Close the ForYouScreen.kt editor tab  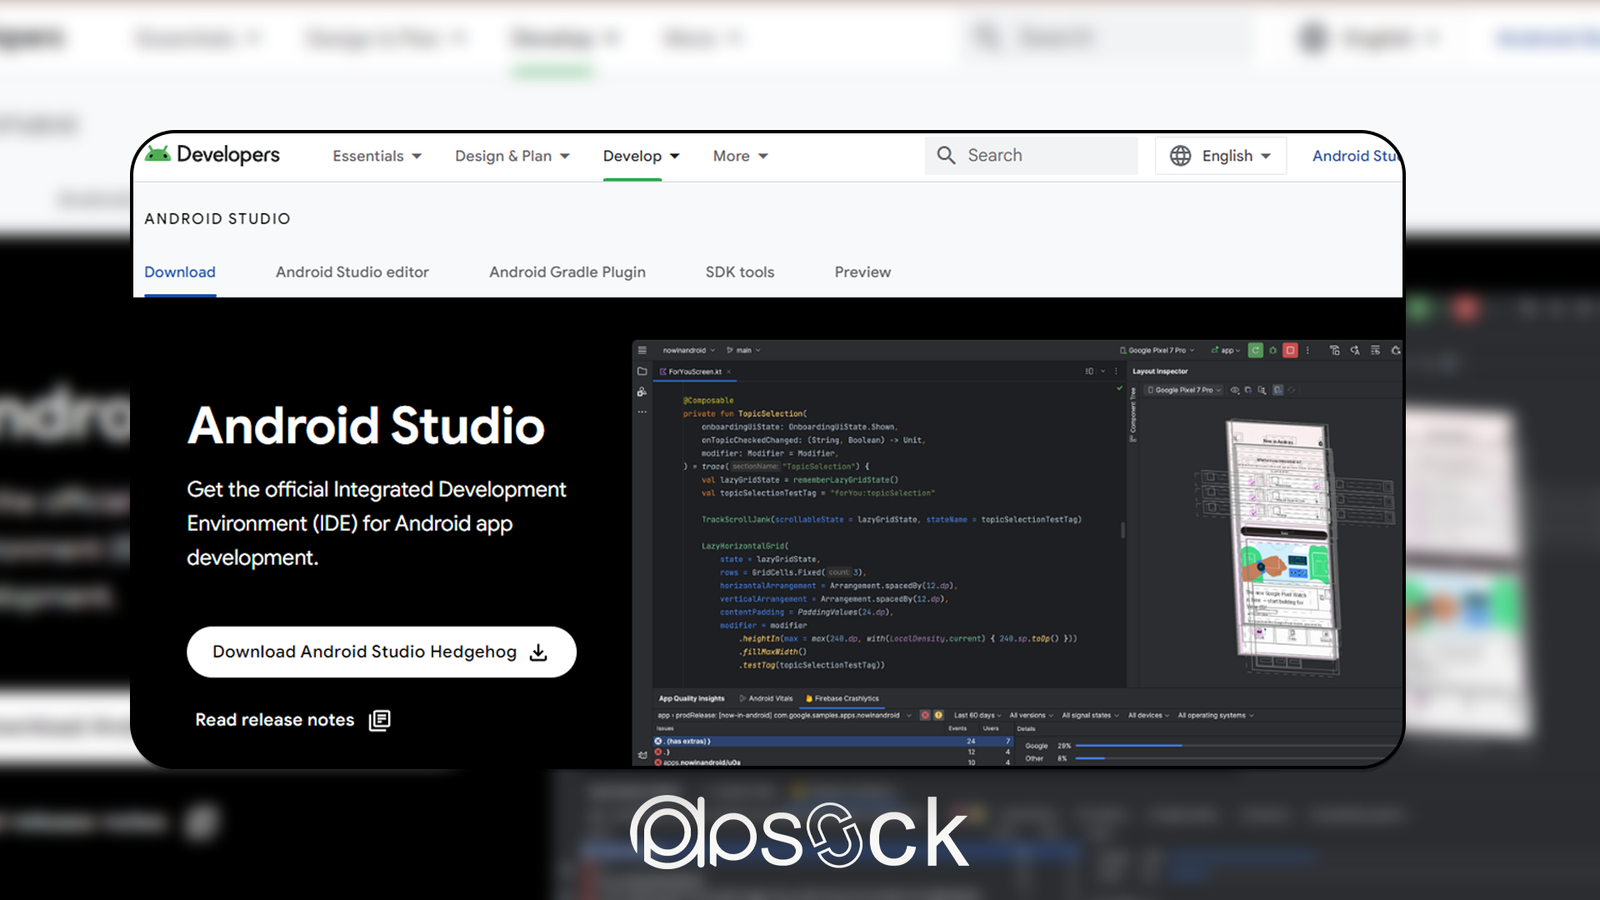pos(729,371)
